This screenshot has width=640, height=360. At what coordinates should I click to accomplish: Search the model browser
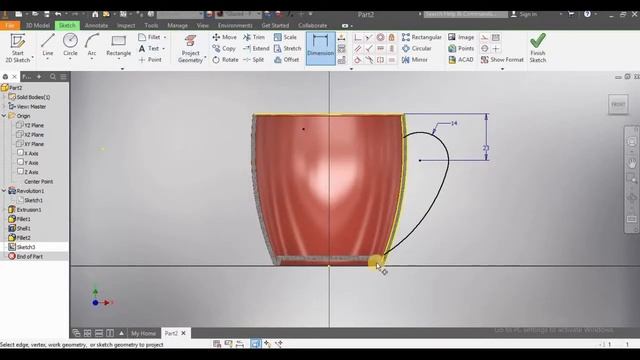click(53, 77)
